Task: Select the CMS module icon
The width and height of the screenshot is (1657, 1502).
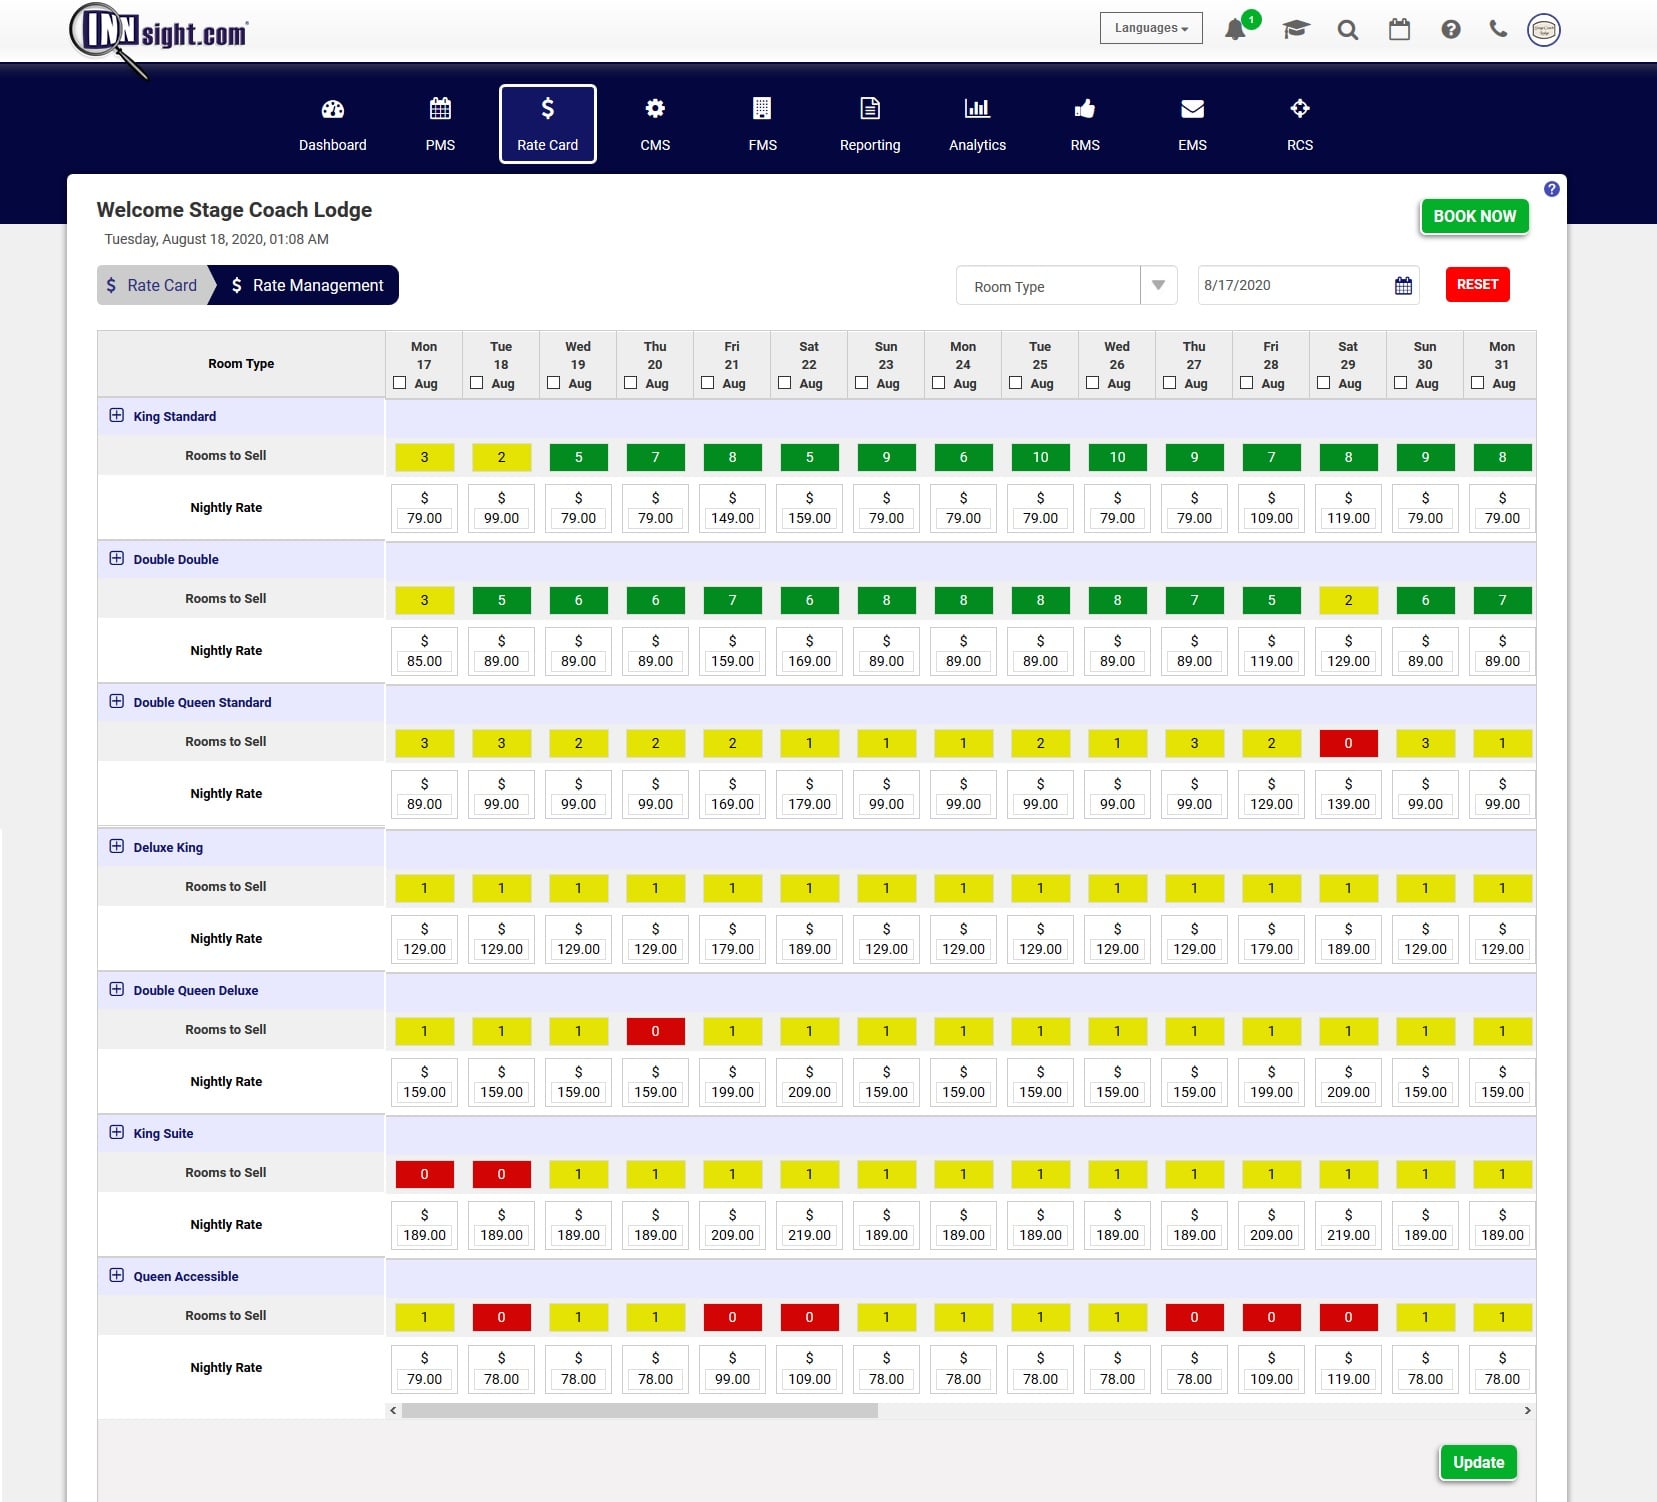Action: coord(656,123)
